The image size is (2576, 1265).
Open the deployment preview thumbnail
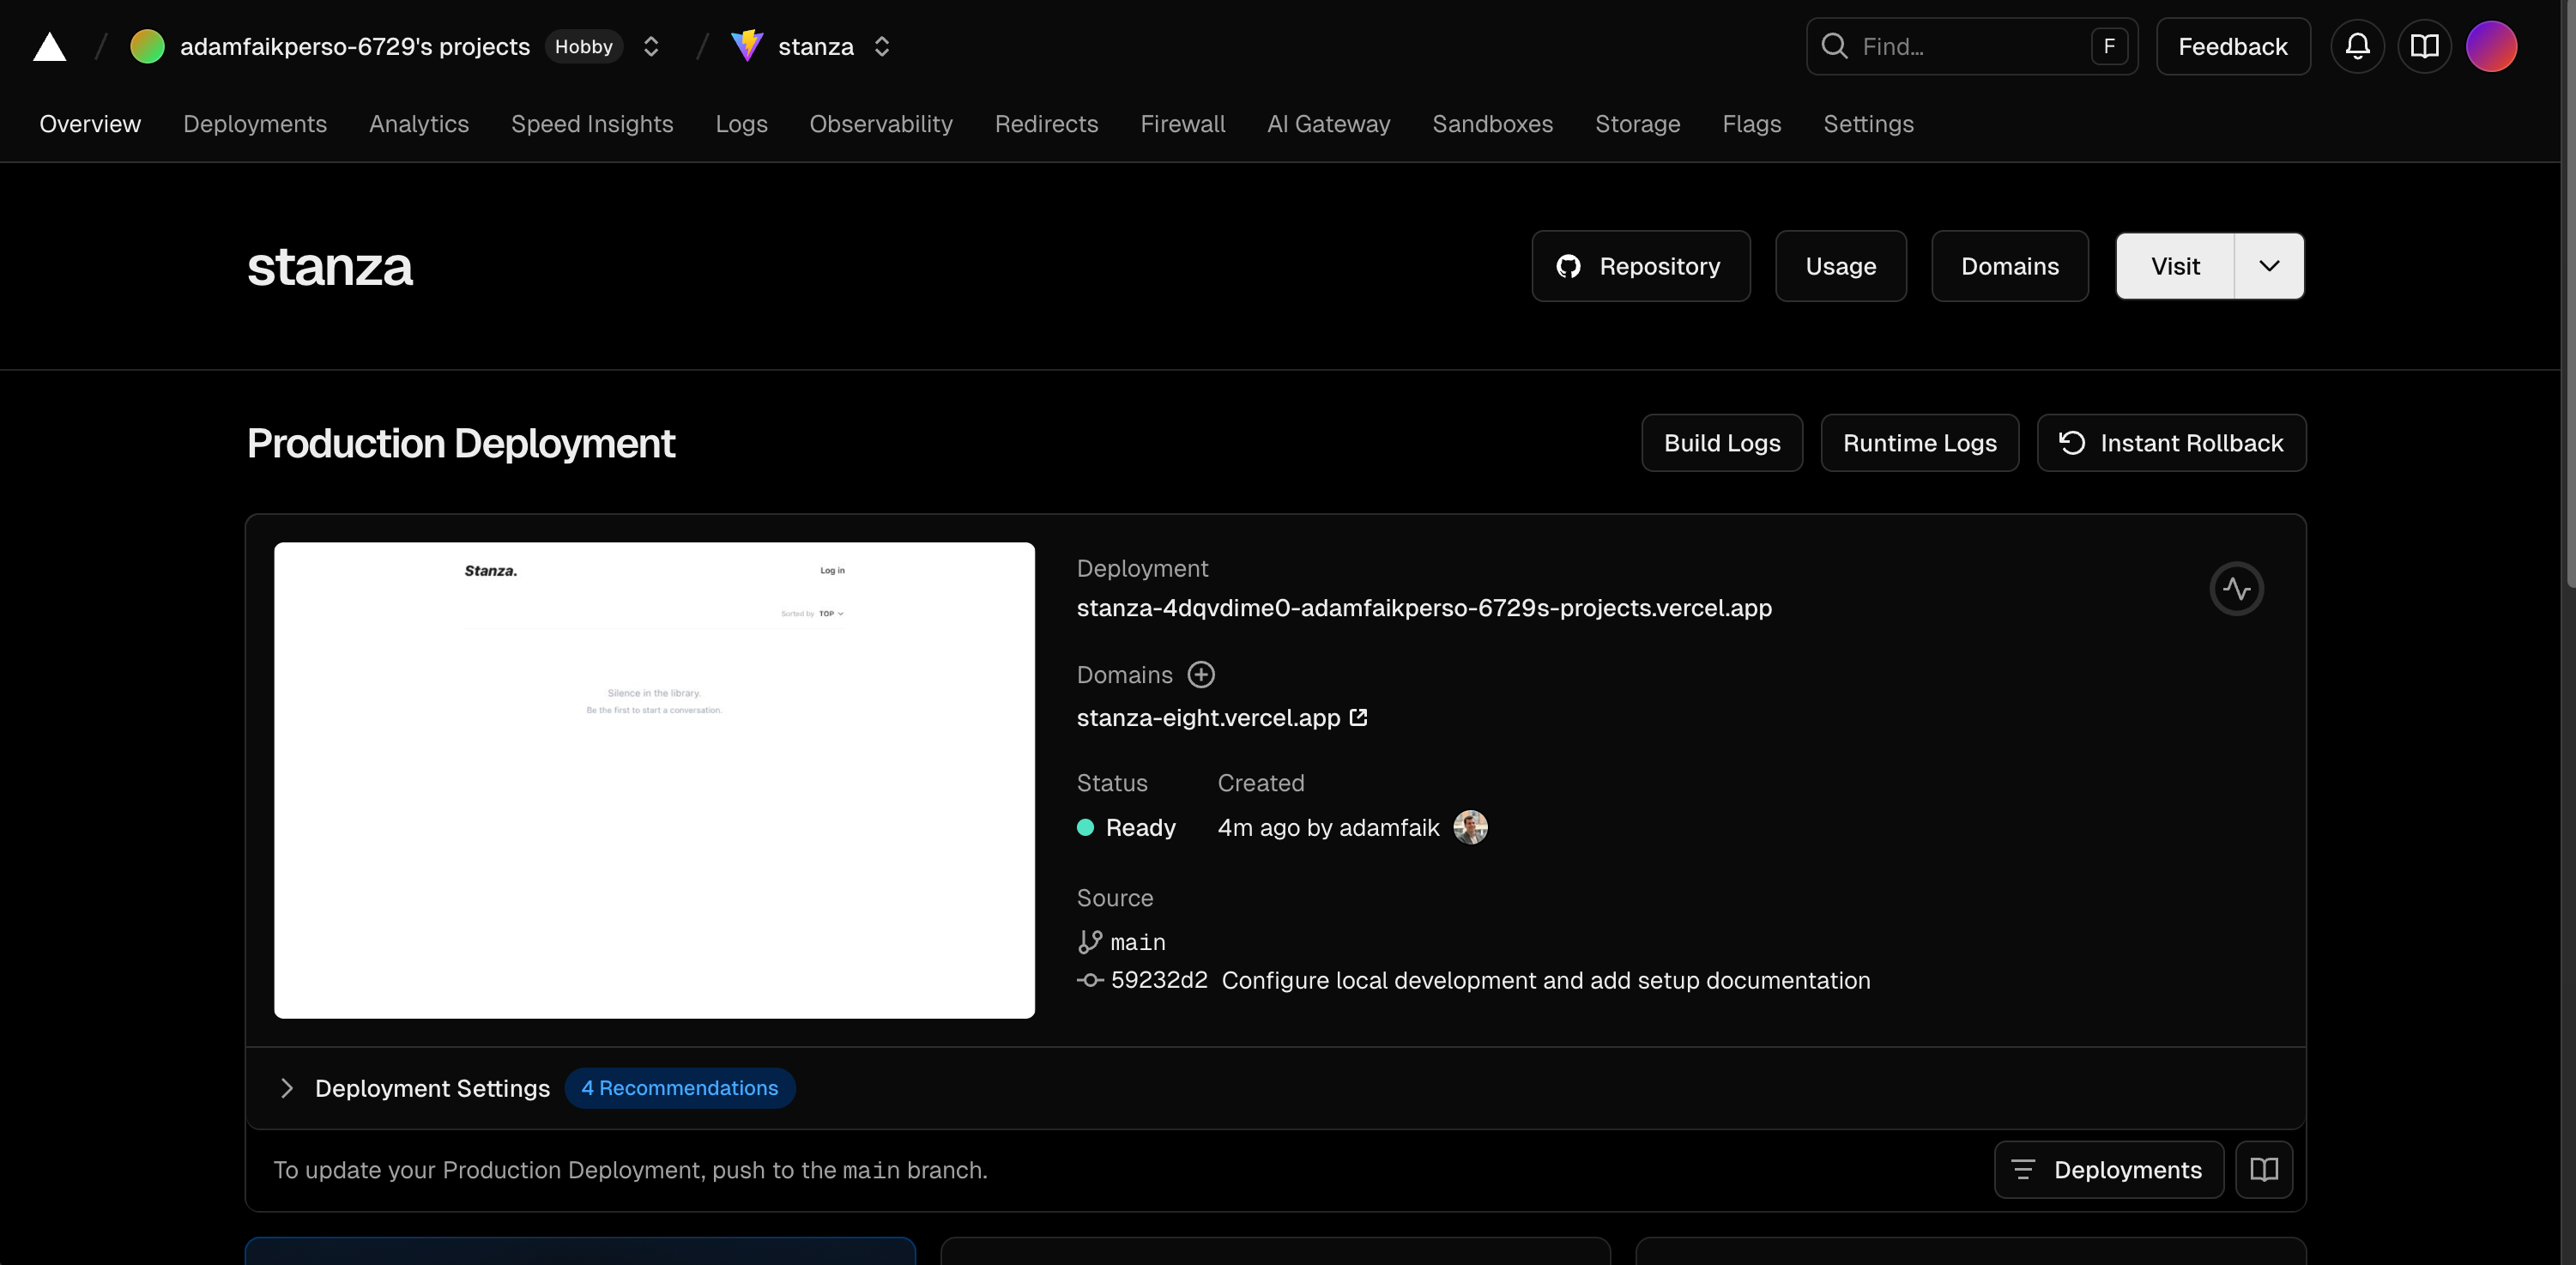tap(654, 780)
